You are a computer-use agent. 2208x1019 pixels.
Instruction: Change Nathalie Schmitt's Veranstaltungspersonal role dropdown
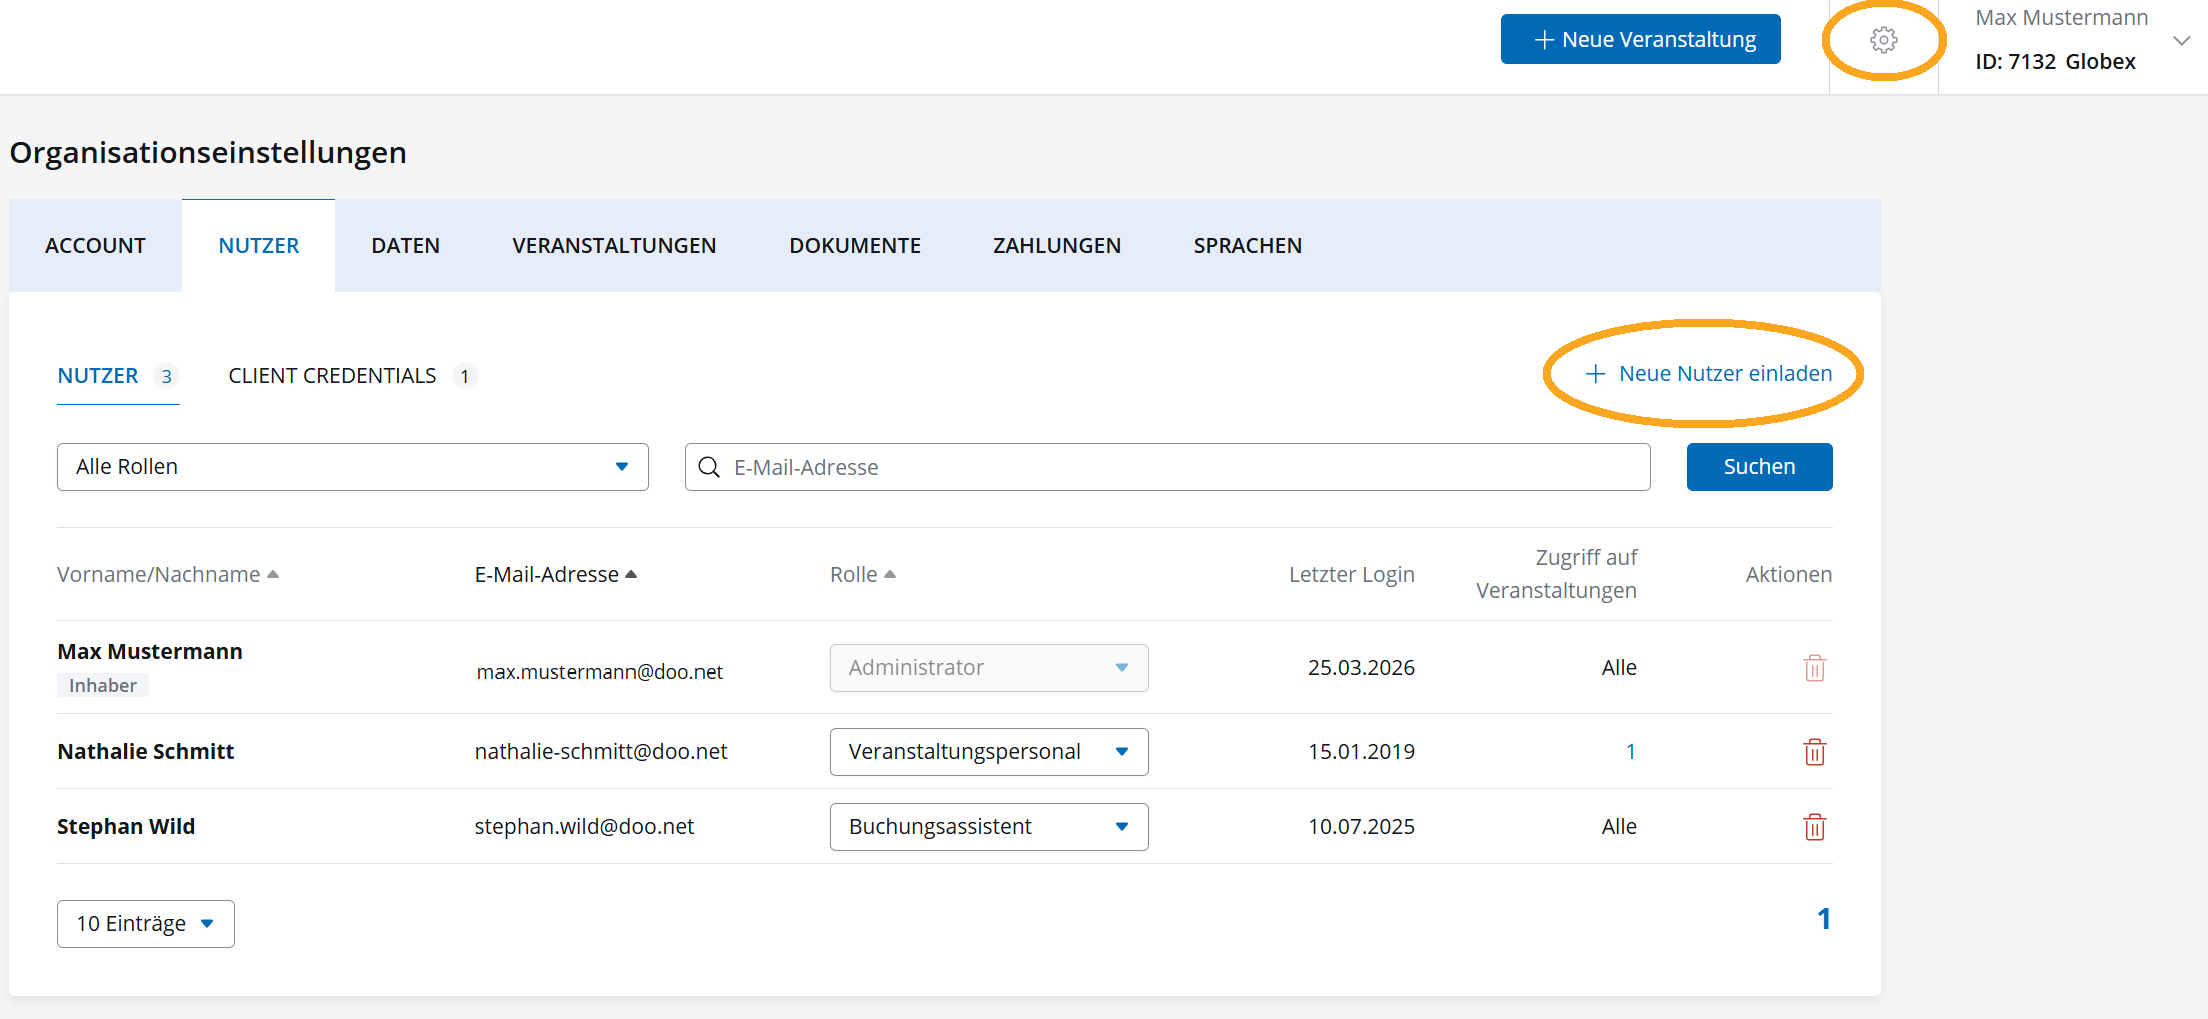tap(988, 752)
